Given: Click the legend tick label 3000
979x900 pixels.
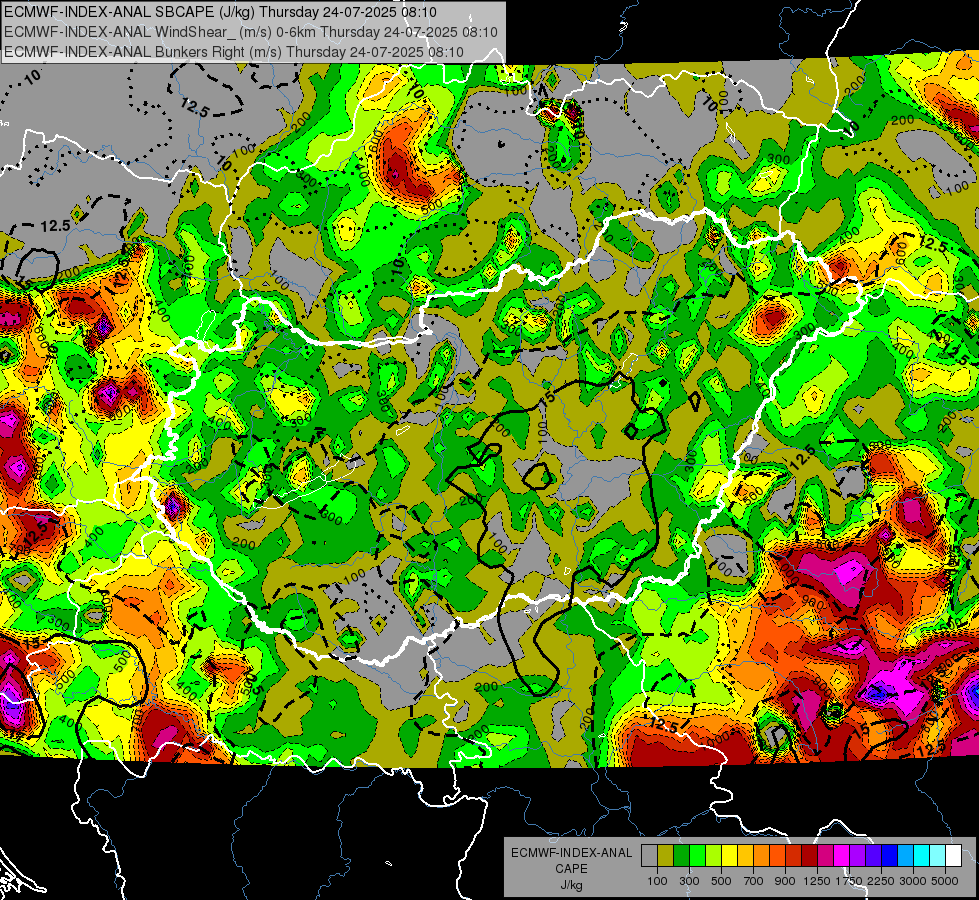Looking at the screenshot, I should point(913,881).
